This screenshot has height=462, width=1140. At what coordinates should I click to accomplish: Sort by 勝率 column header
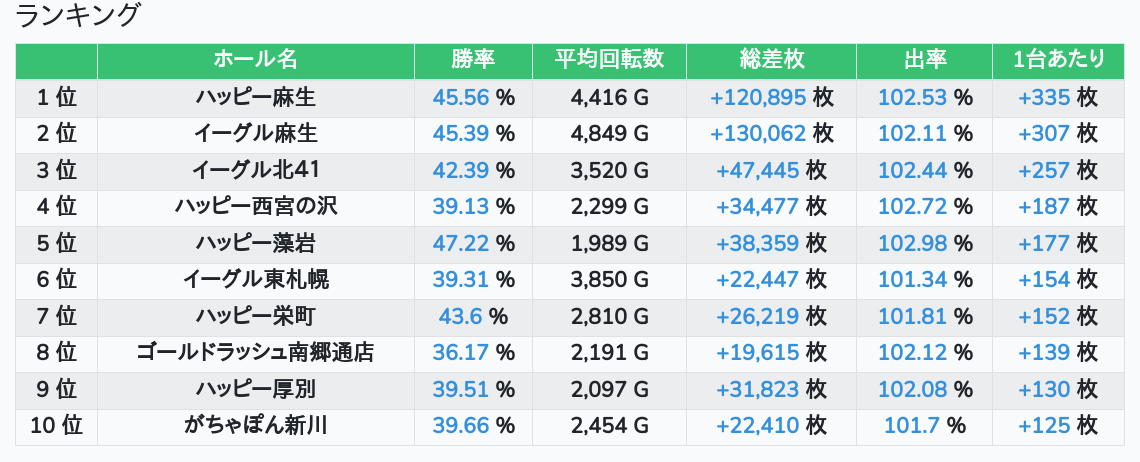pos(473,60)
